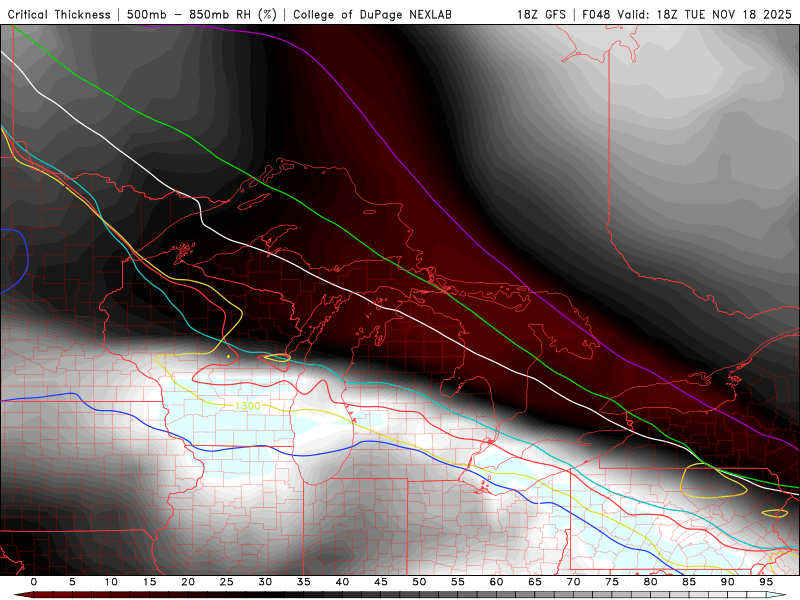This screenshot has height=600, width=800.
Task: Click the colorbar value "65"
Action: coord(535,582)
